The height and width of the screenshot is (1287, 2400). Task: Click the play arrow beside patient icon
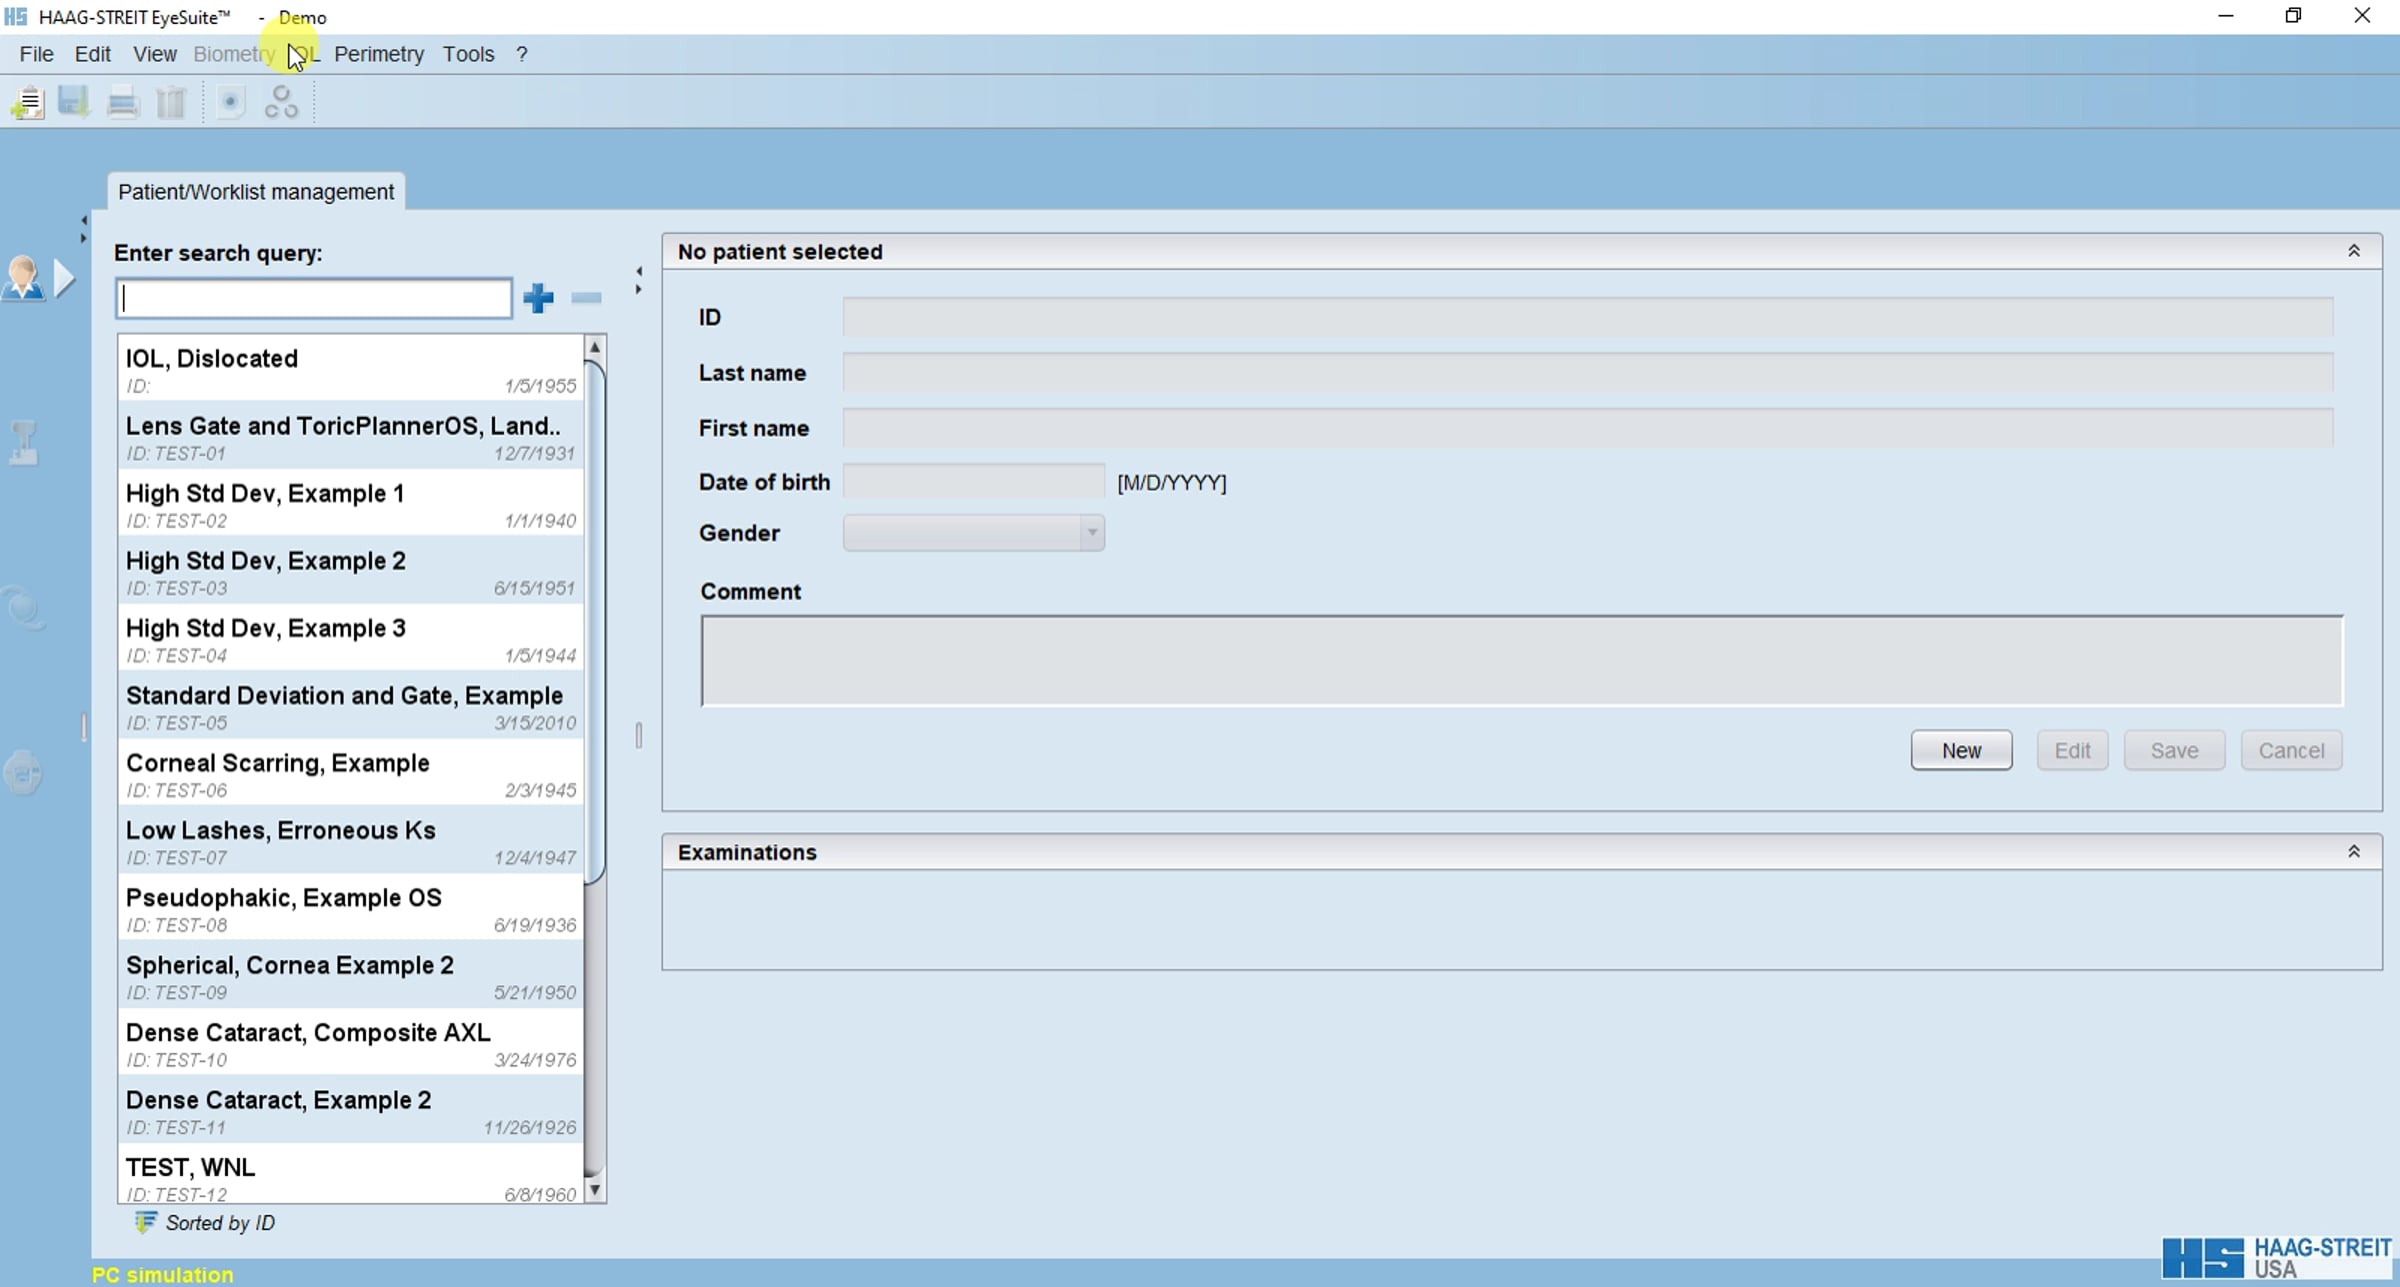click(65, 278)
